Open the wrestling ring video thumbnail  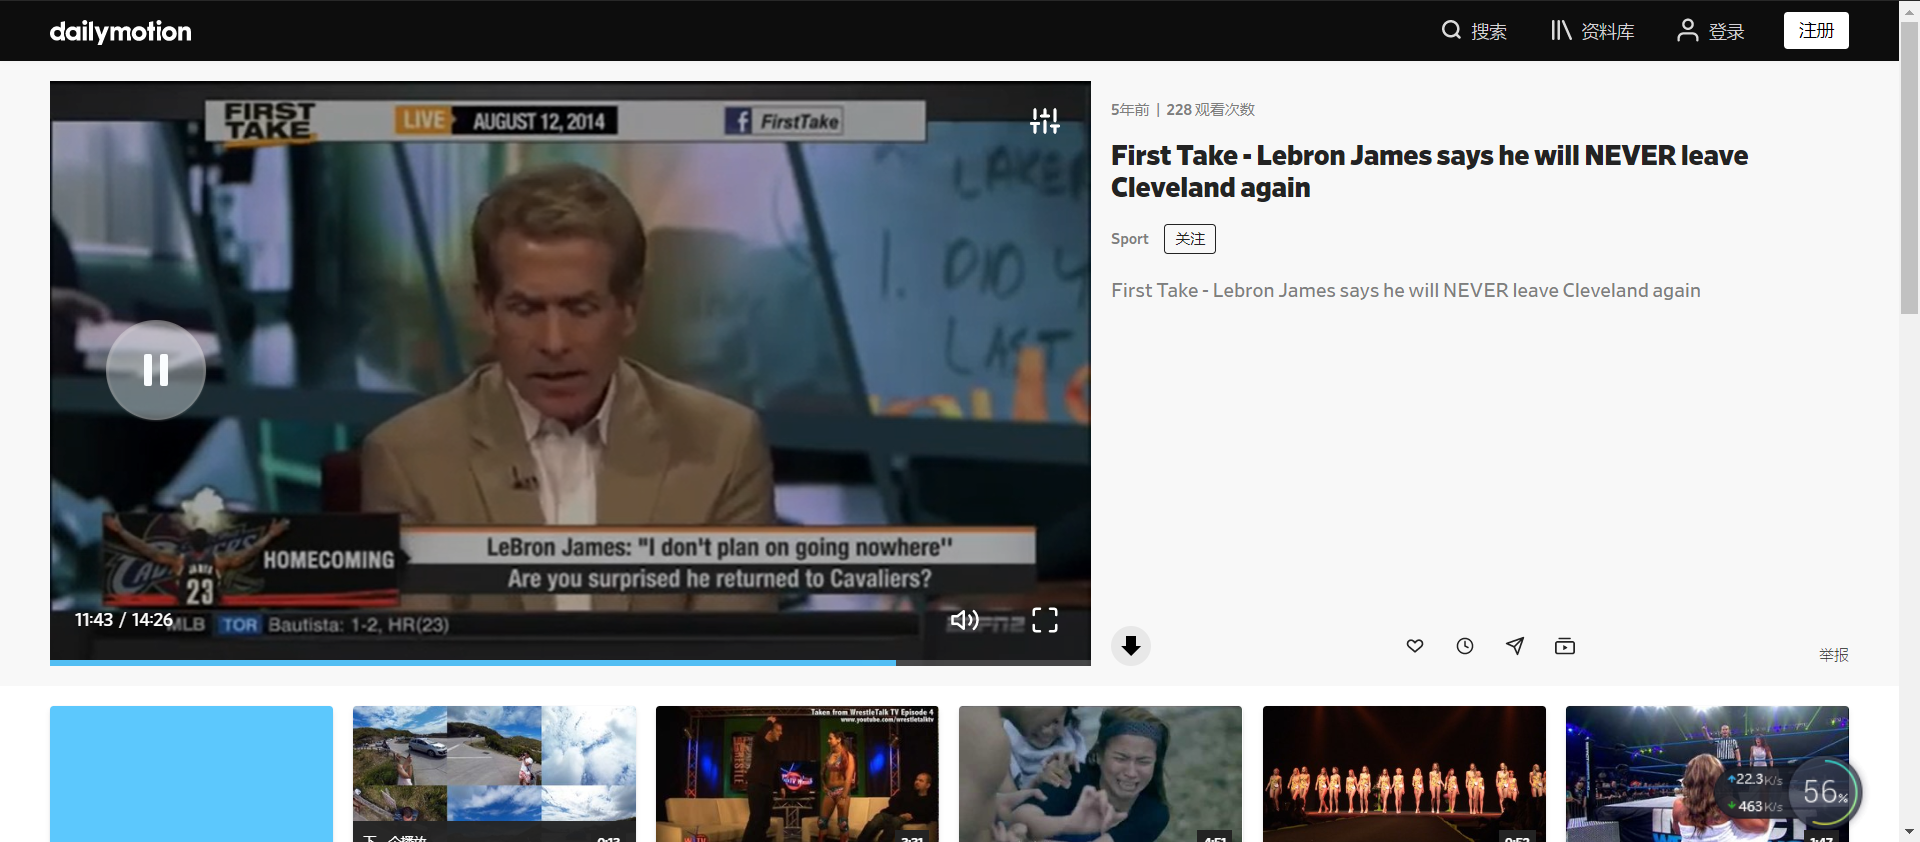point(1707,774)
